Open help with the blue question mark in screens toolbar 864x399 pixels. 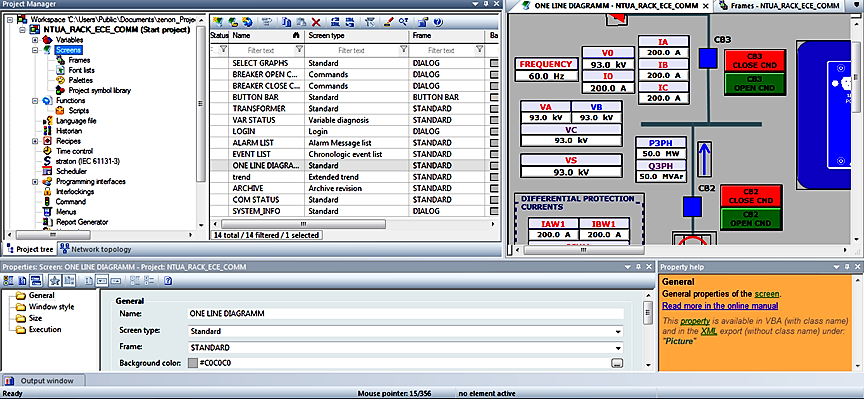pyautogui.click(x=438, y=22)
